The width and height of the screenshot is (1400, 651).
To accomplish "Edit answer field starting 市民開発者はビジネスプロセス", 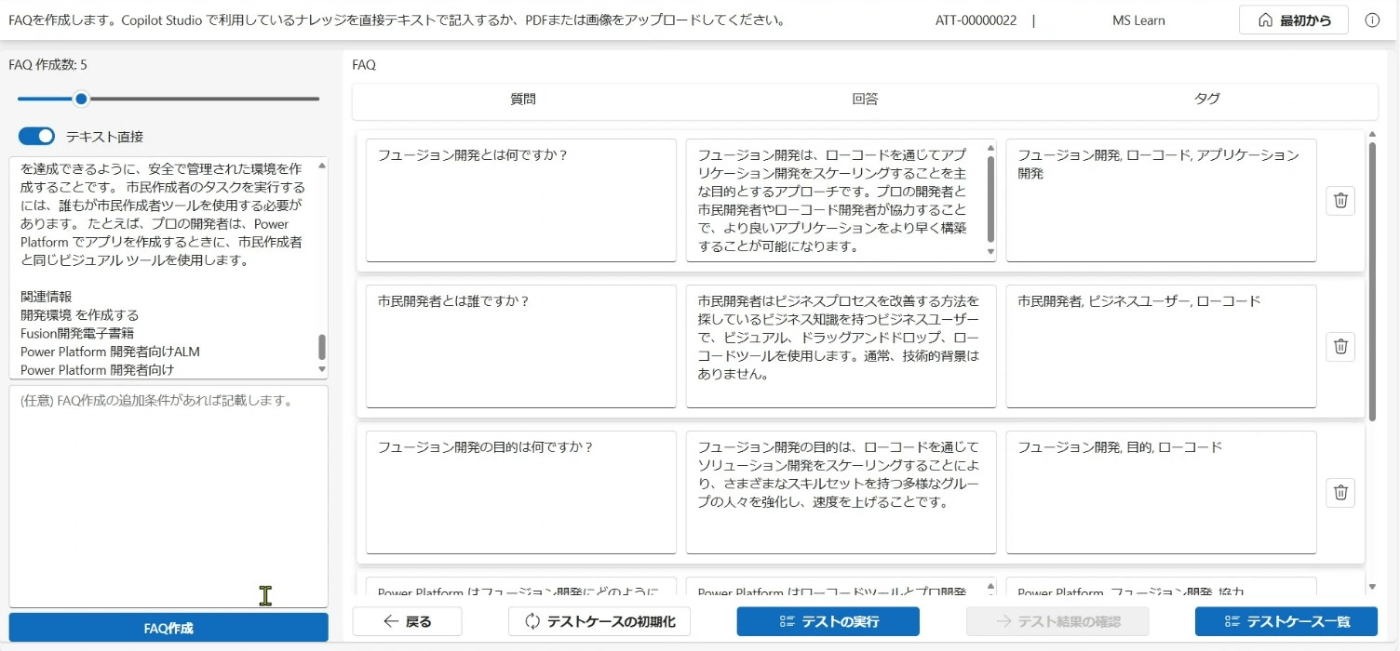I will pos(841,346).
